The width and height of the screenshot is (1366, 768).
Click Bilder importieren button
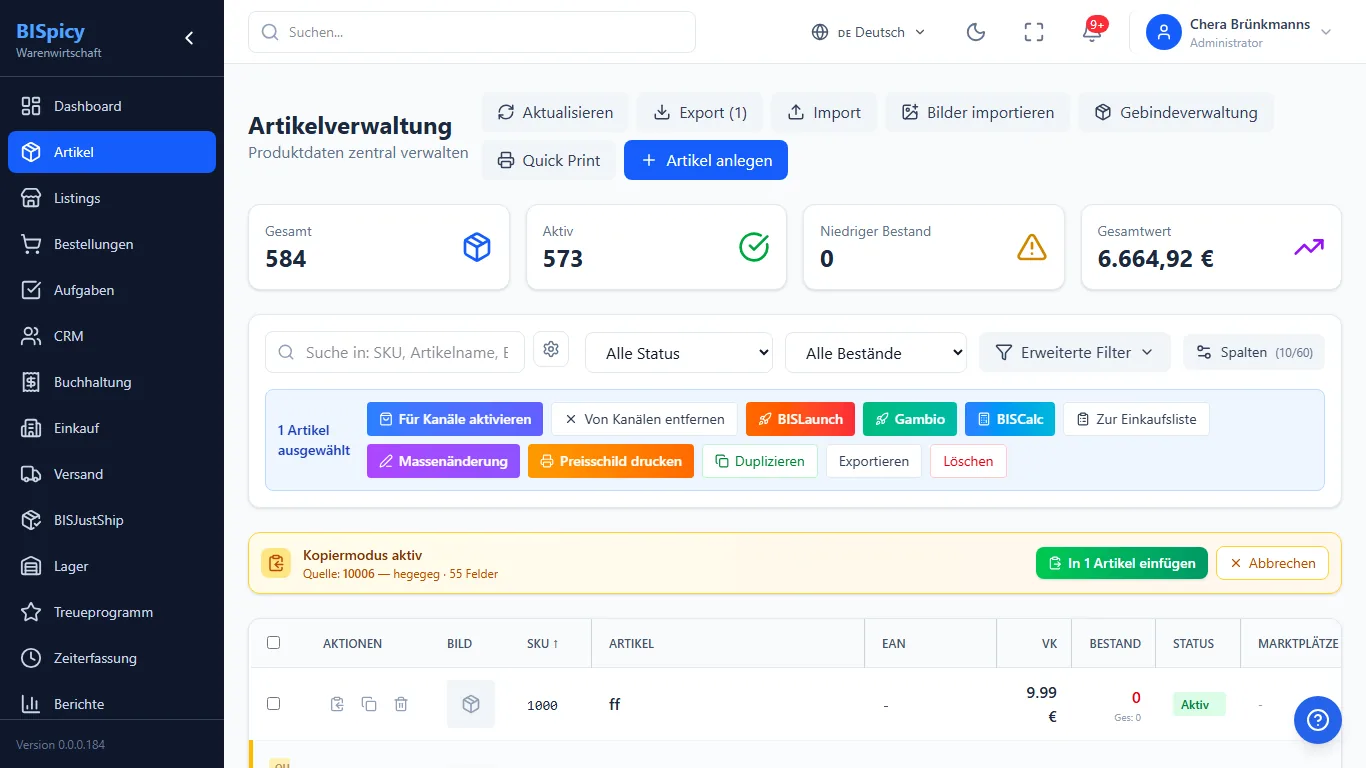[x=977, y=112]
